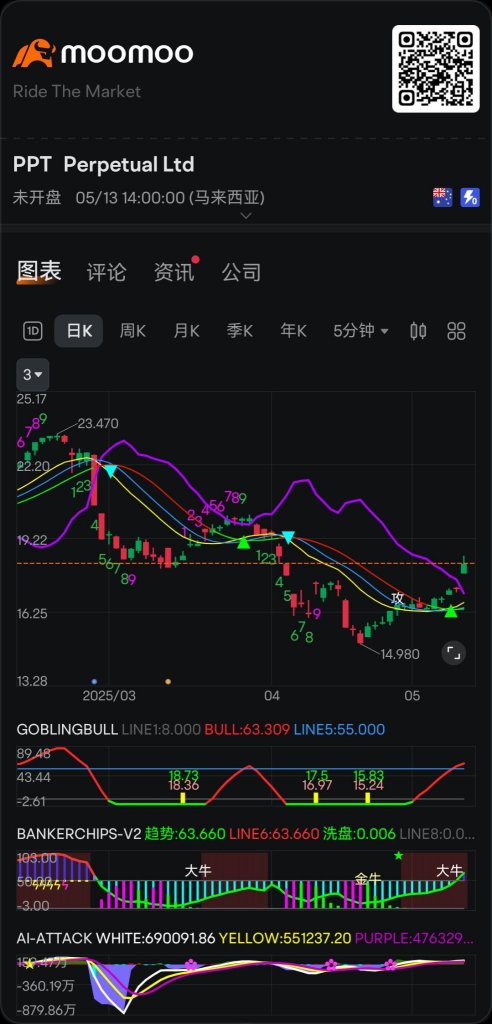Viewport: 492px width, 1024px height.
Task: Tap the moomoo bull logo
Action: (35, 53)
